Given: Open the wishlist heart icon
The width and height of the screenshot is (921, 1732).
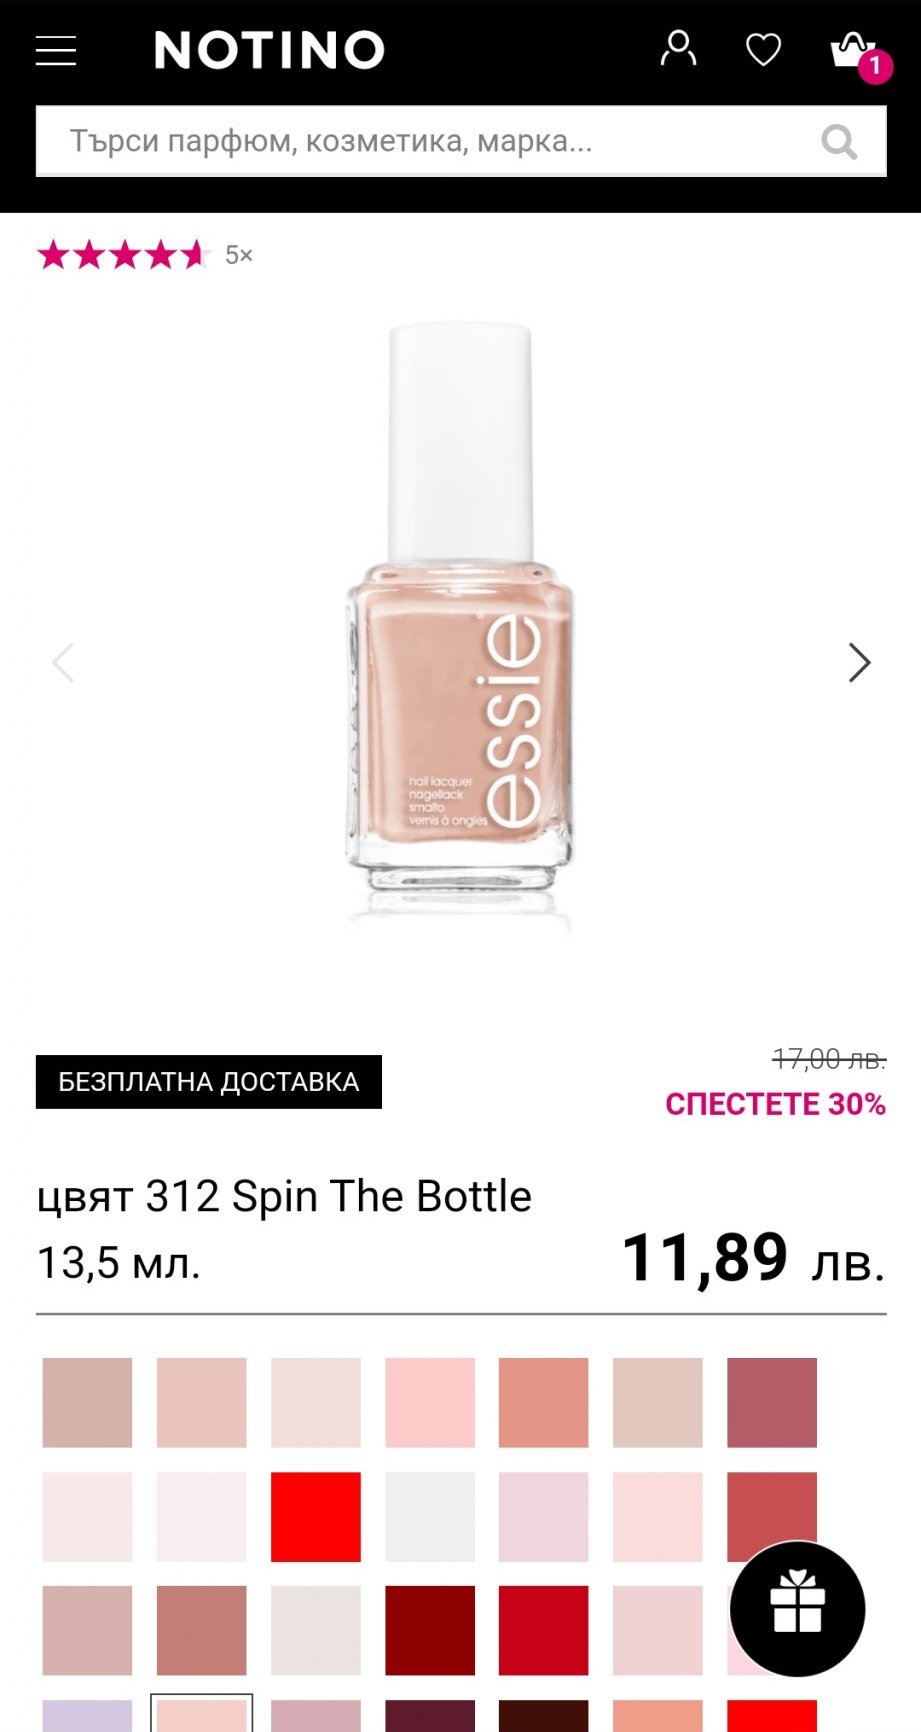Looking at the screenshot, I should tap(763, 49).
